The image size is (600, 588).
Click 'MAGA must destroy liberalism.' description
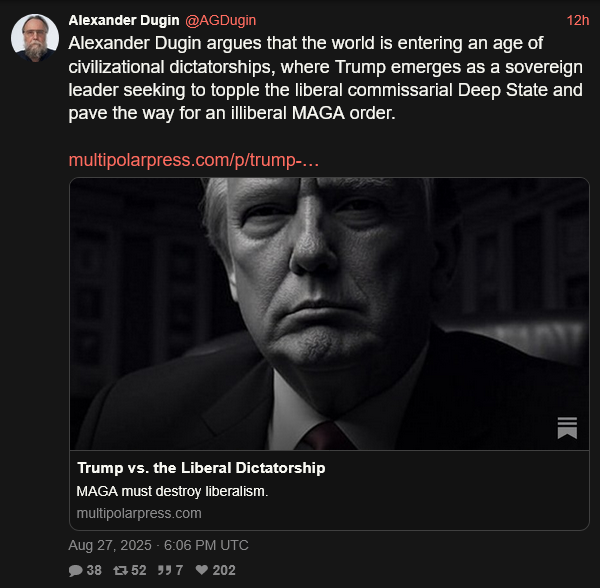click(172, 491)
